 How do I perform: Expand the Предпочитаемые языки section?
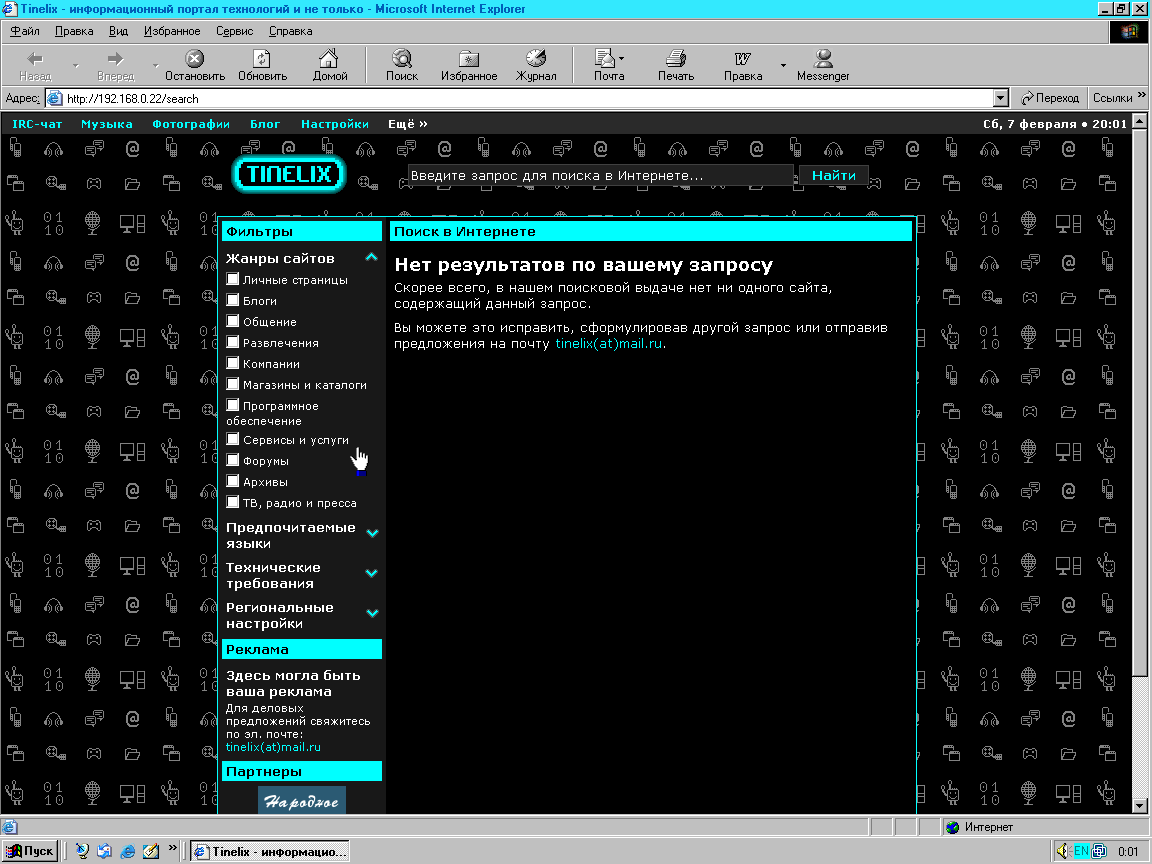tap(372, 534)
